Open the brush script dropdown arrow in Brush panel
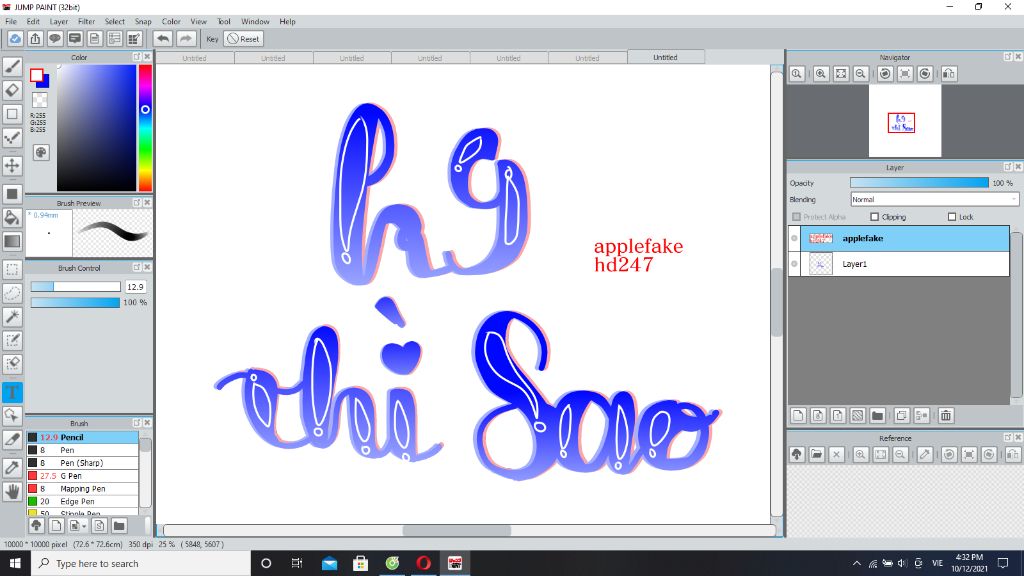The width and height of the screenshot is (1024, 576). (84, 526)
